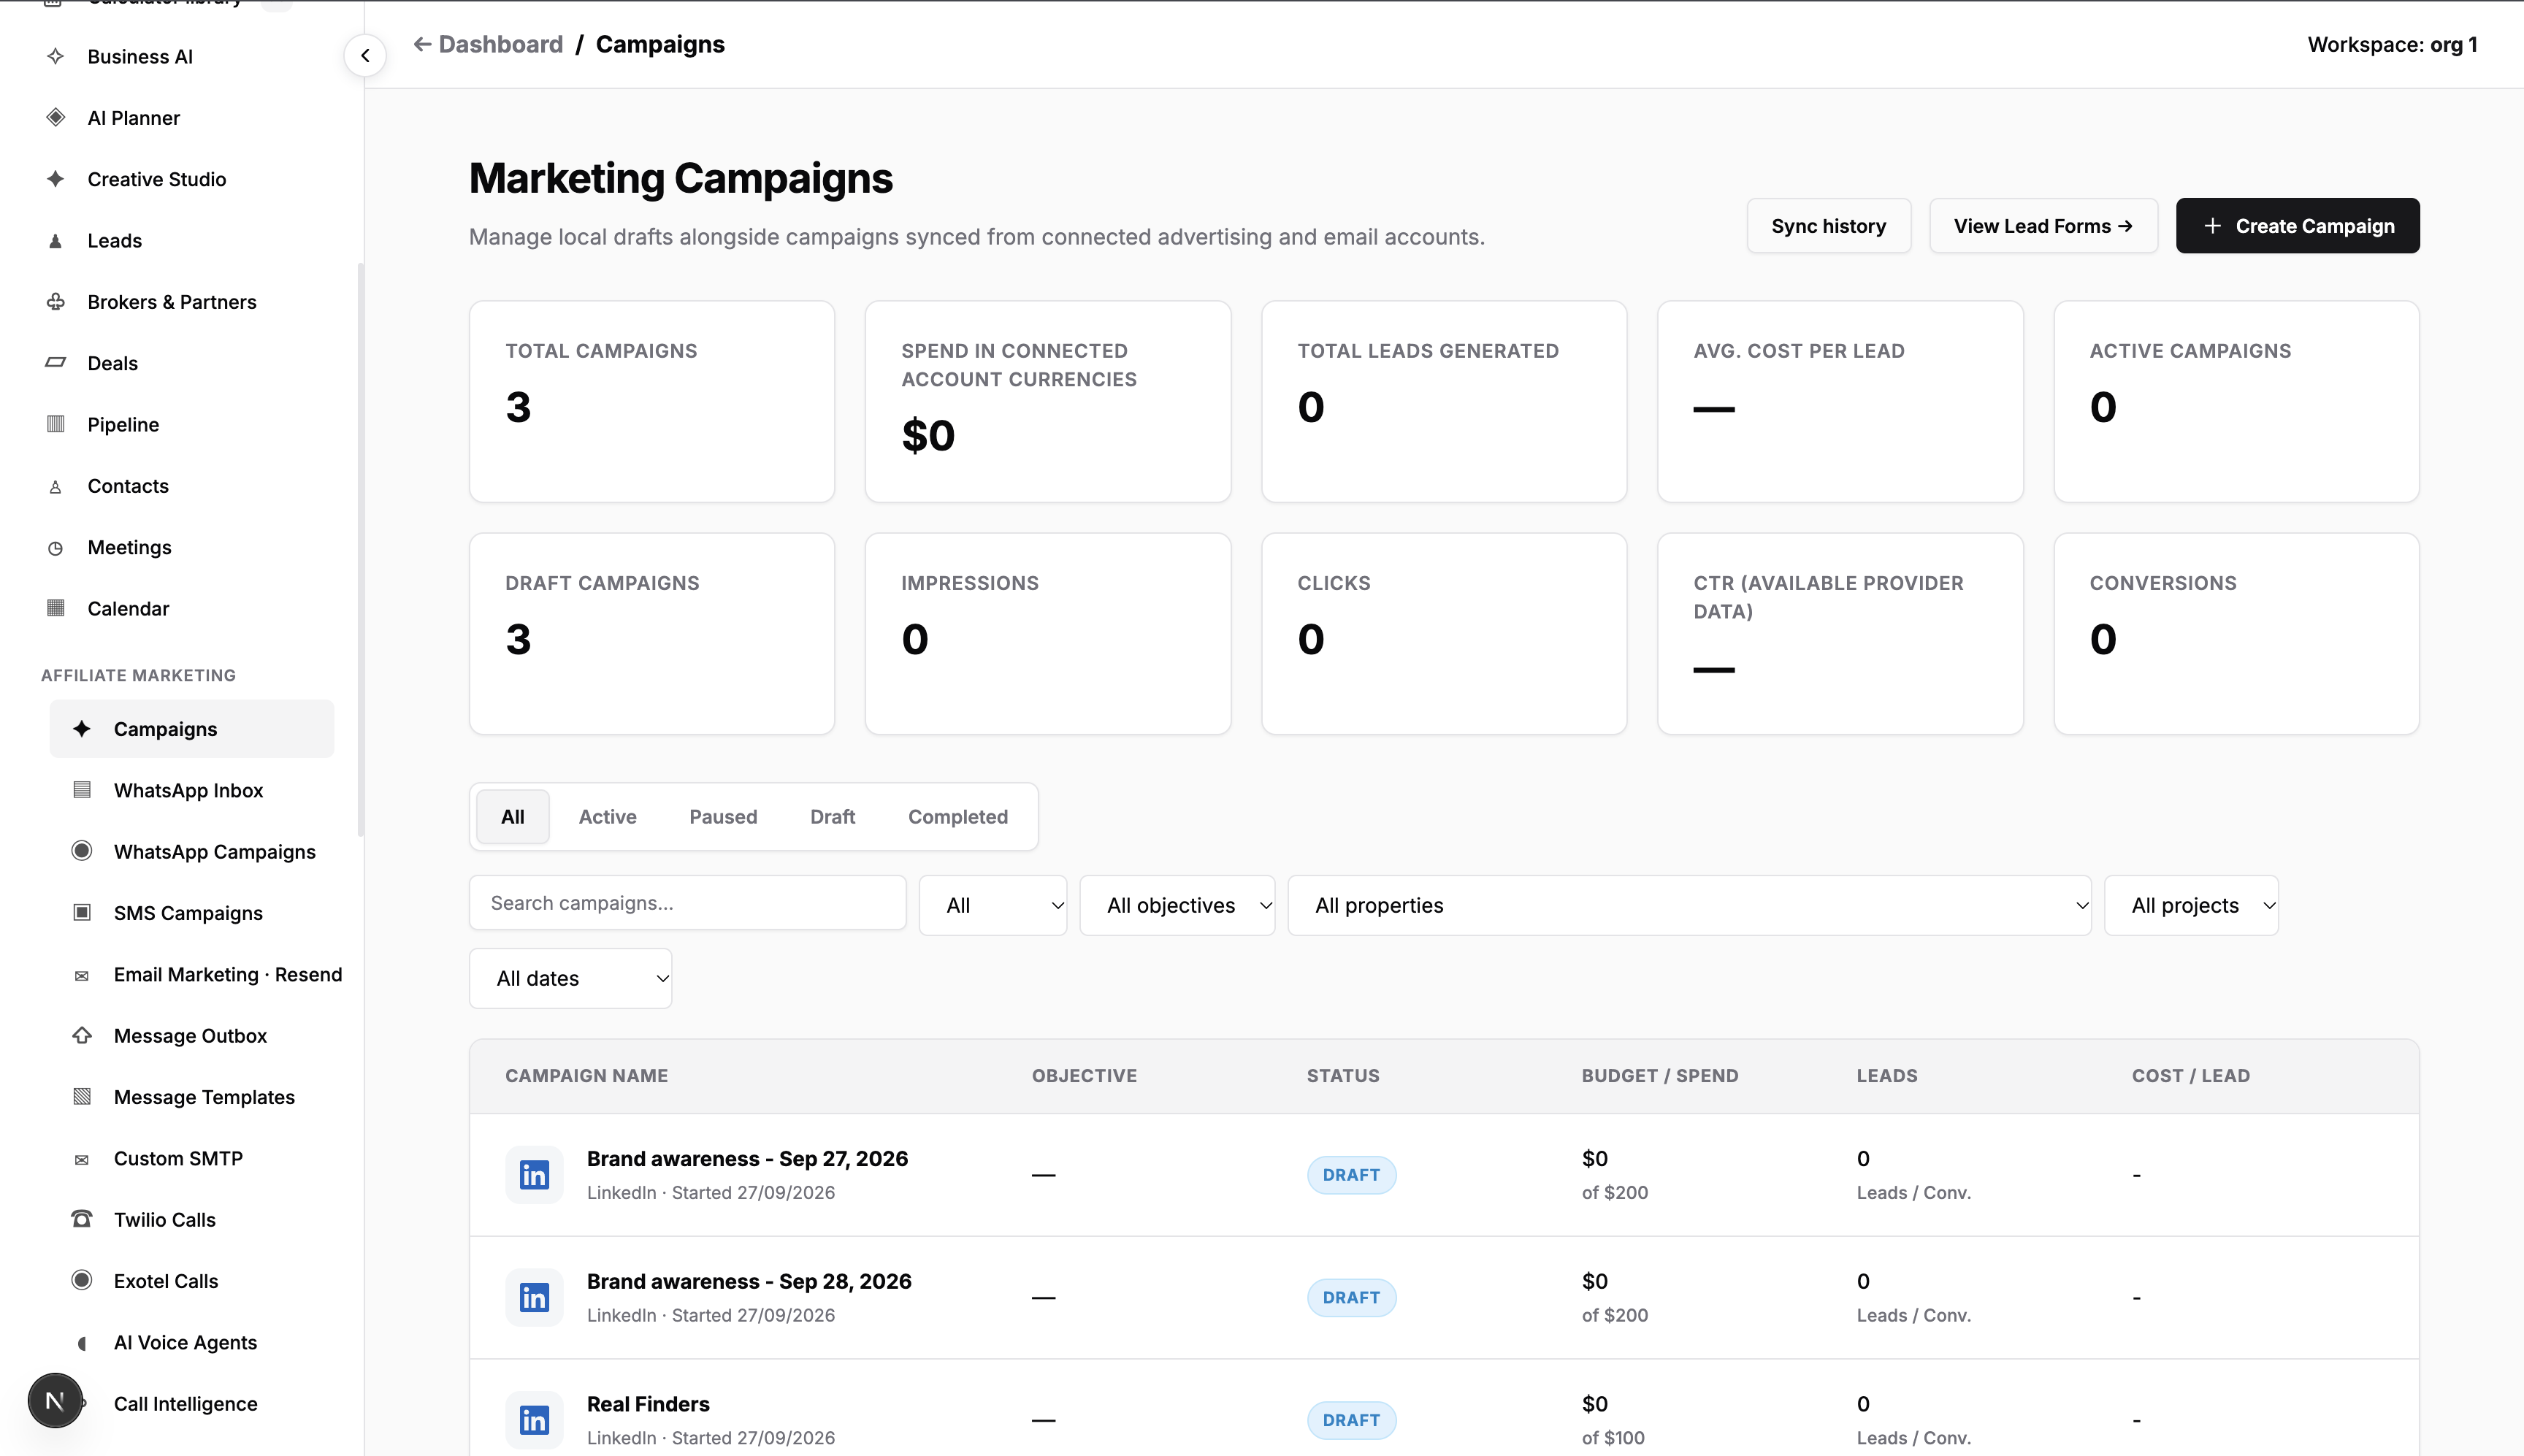This screenshot has width=2524, height=1456.
Task: Click the Create Campaign button
Action: click(2297, 226)
